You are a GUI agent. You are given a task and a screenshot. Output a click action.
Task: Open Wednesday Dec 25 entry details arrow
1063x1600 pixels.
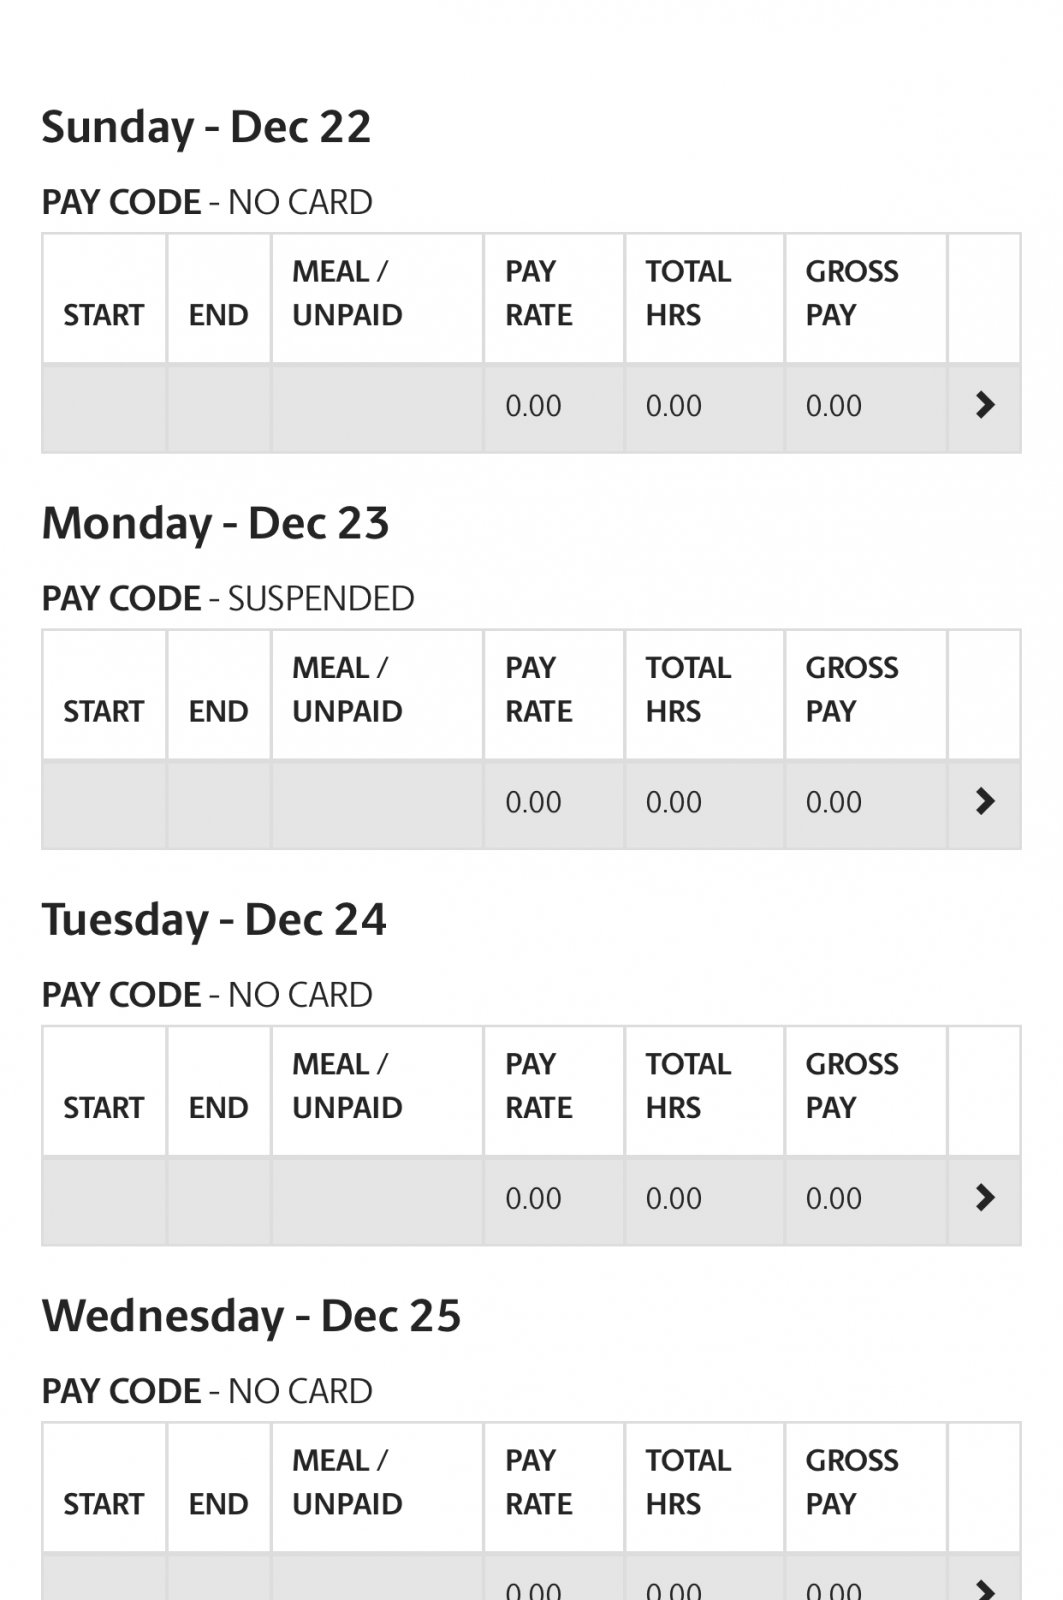[x=985, y=1588]
